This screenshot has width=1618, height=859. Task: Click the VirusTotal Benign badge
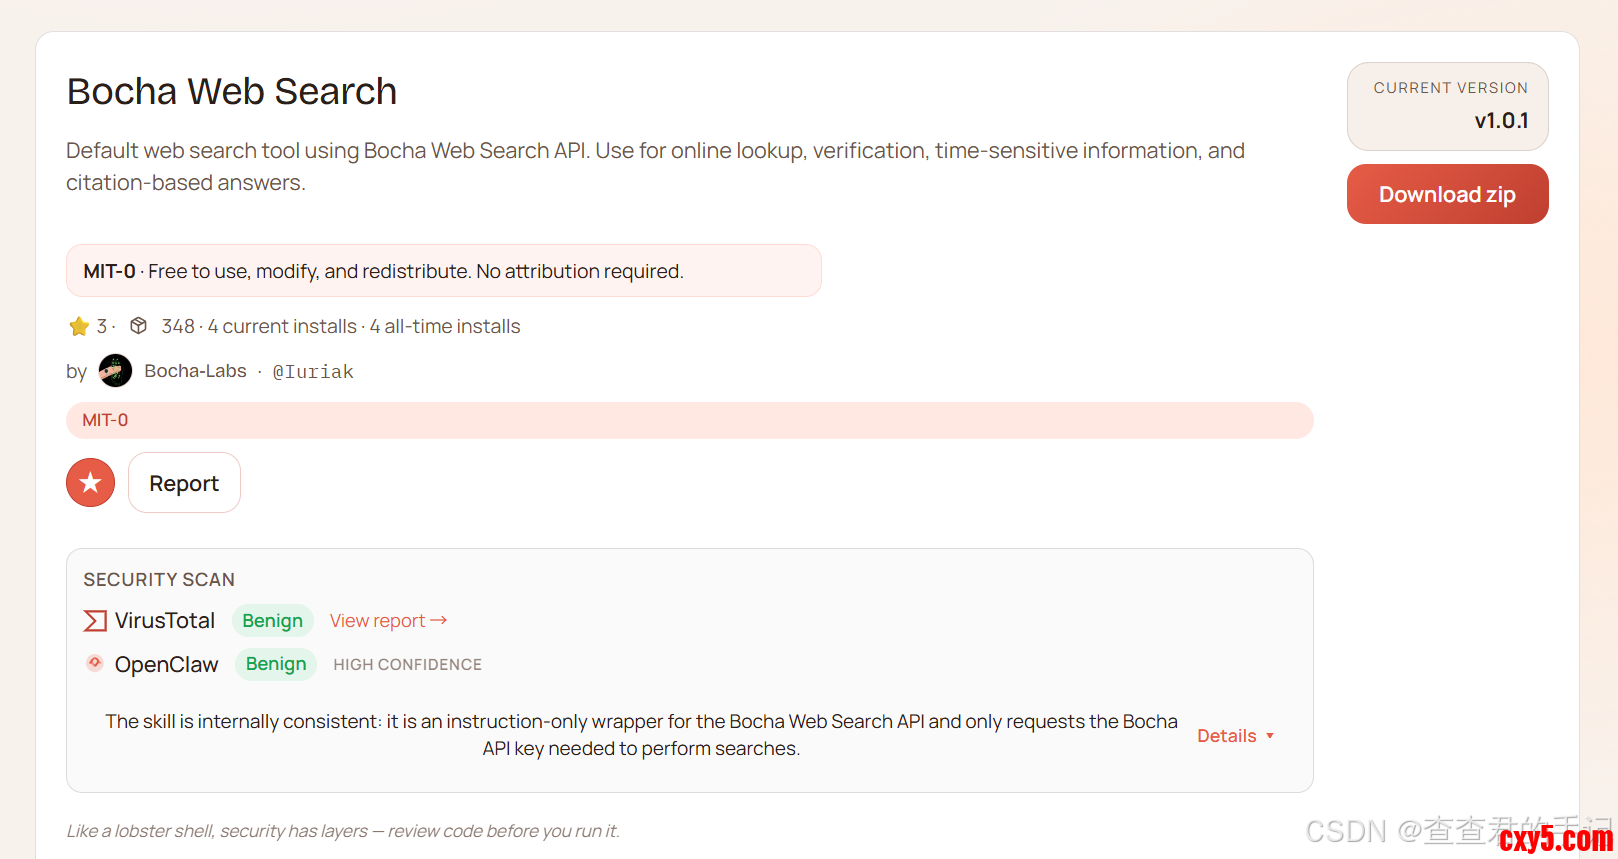tap(273, 621)
